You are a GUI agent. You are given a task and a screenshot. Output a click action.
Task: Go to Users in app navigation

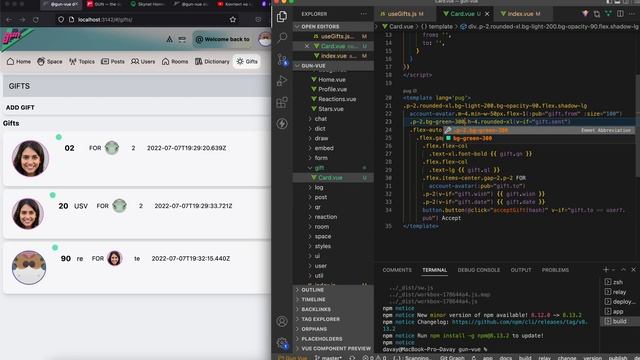143,62
